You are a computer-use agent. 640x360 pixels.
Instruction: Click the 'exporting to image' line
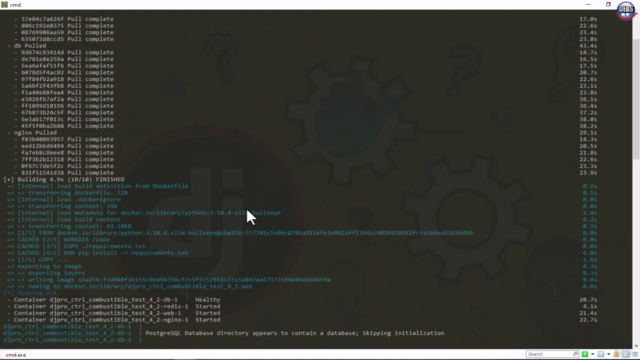(x=44, y=266)
